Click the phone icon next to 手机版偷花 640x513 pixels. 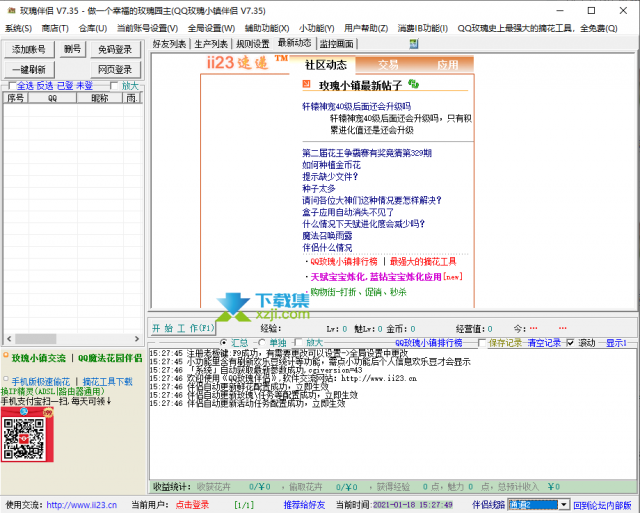[6, 381]
